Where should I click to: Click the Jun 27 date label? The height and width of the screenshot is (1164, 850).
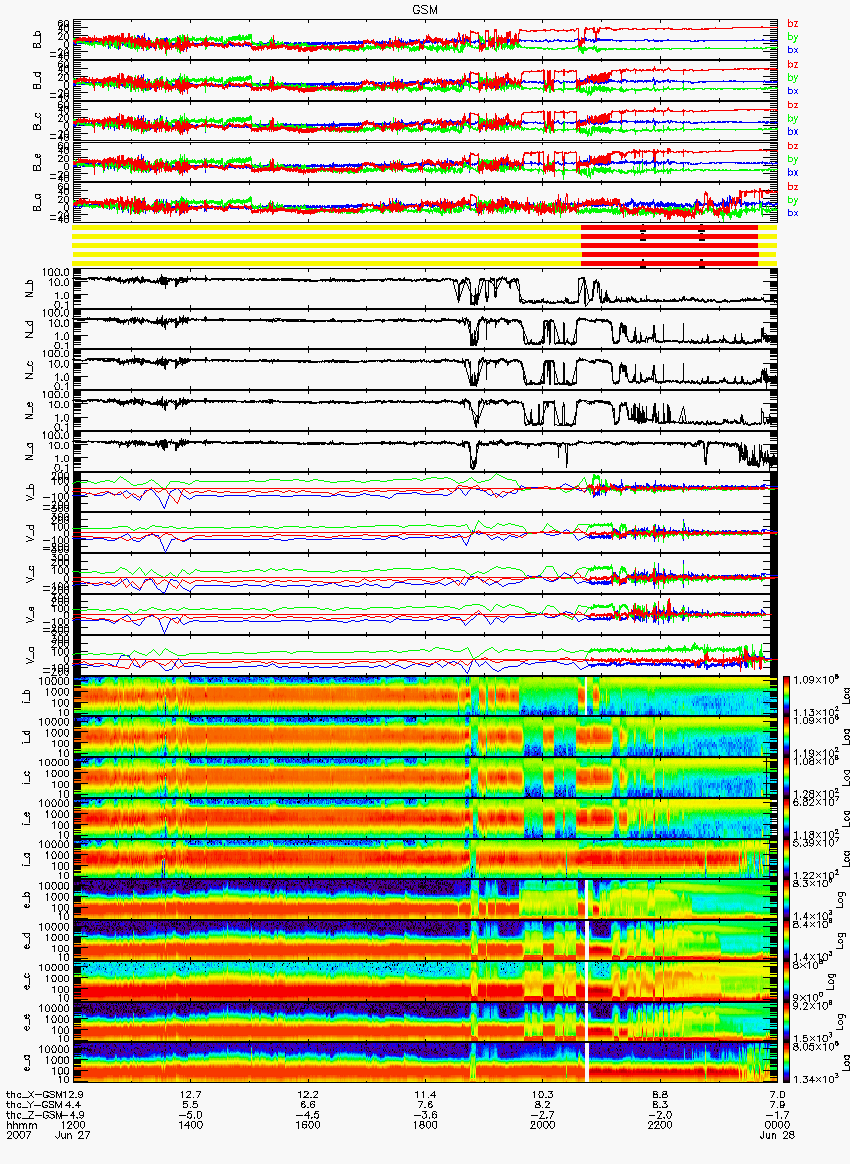[x=72, y=1136]
